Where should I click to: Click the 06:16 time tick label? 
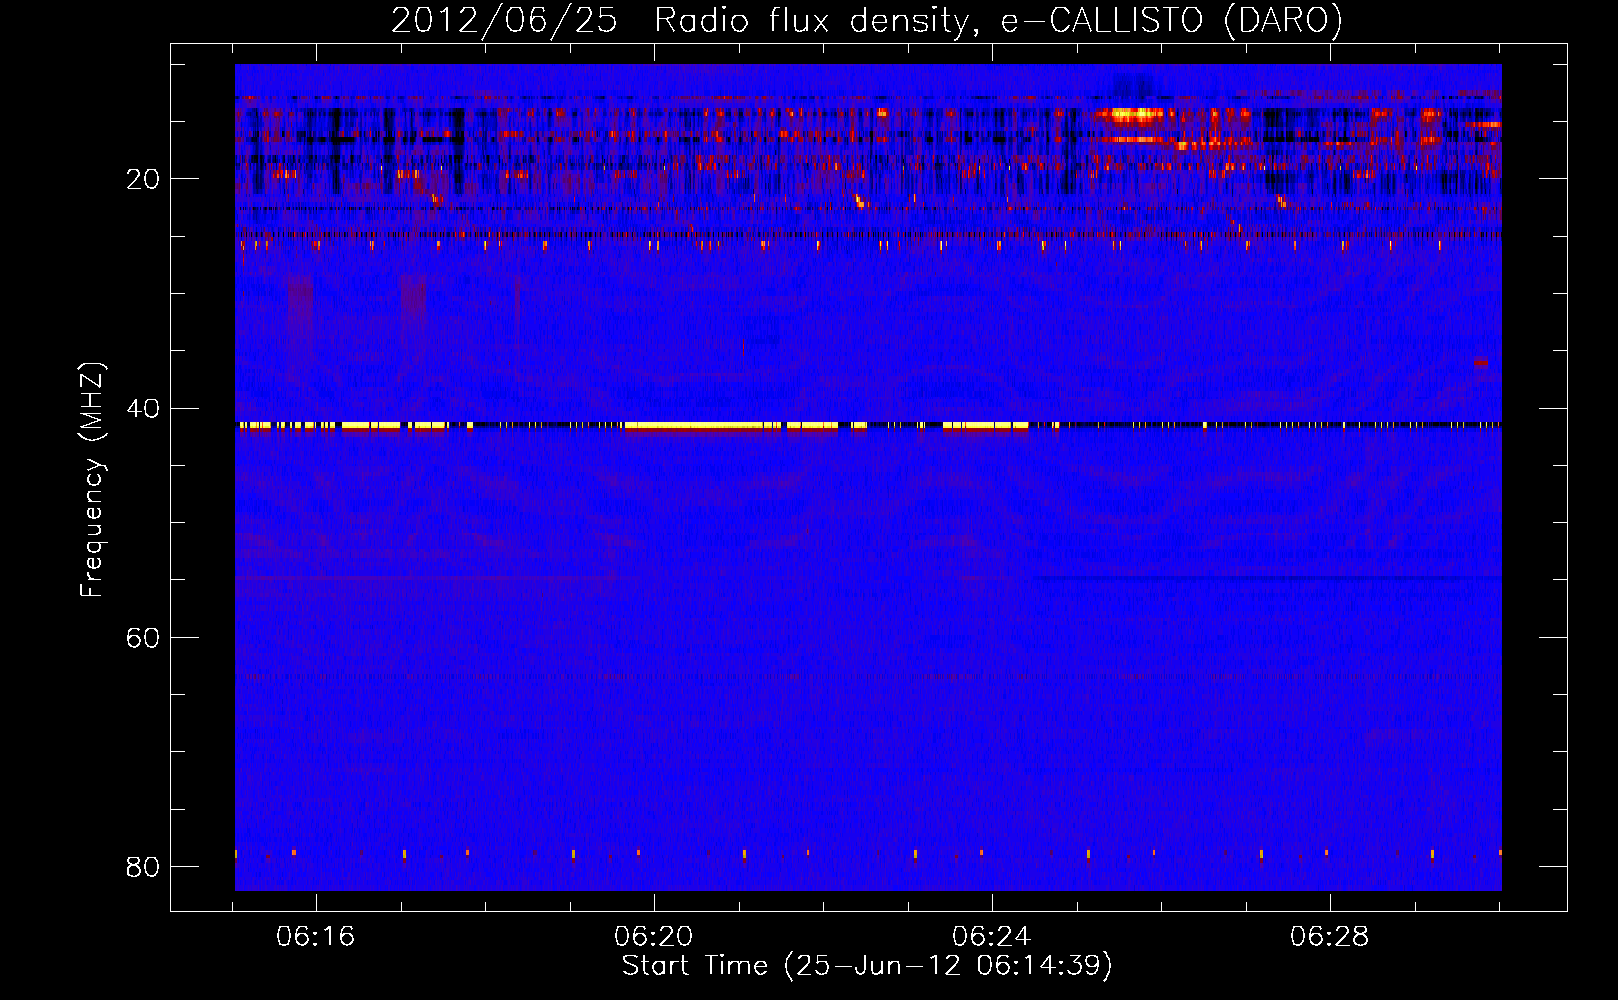pyautogui.click(x=316, y=937)
